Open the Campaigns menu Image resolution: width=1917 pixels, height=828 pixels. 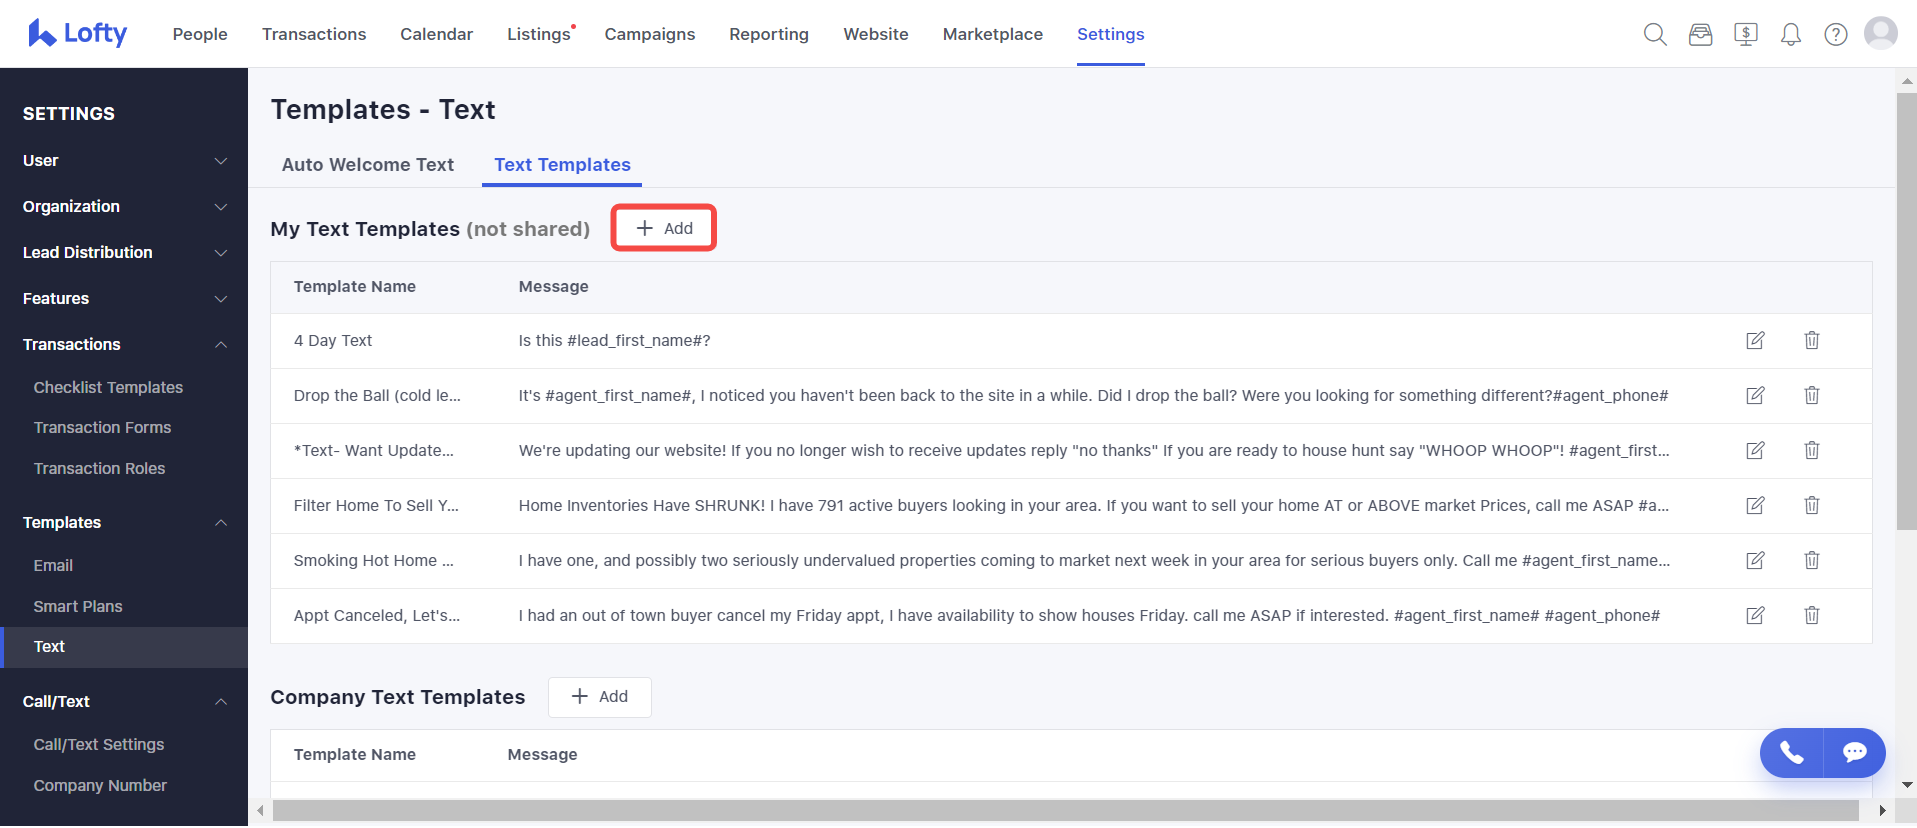click(650, 34)
